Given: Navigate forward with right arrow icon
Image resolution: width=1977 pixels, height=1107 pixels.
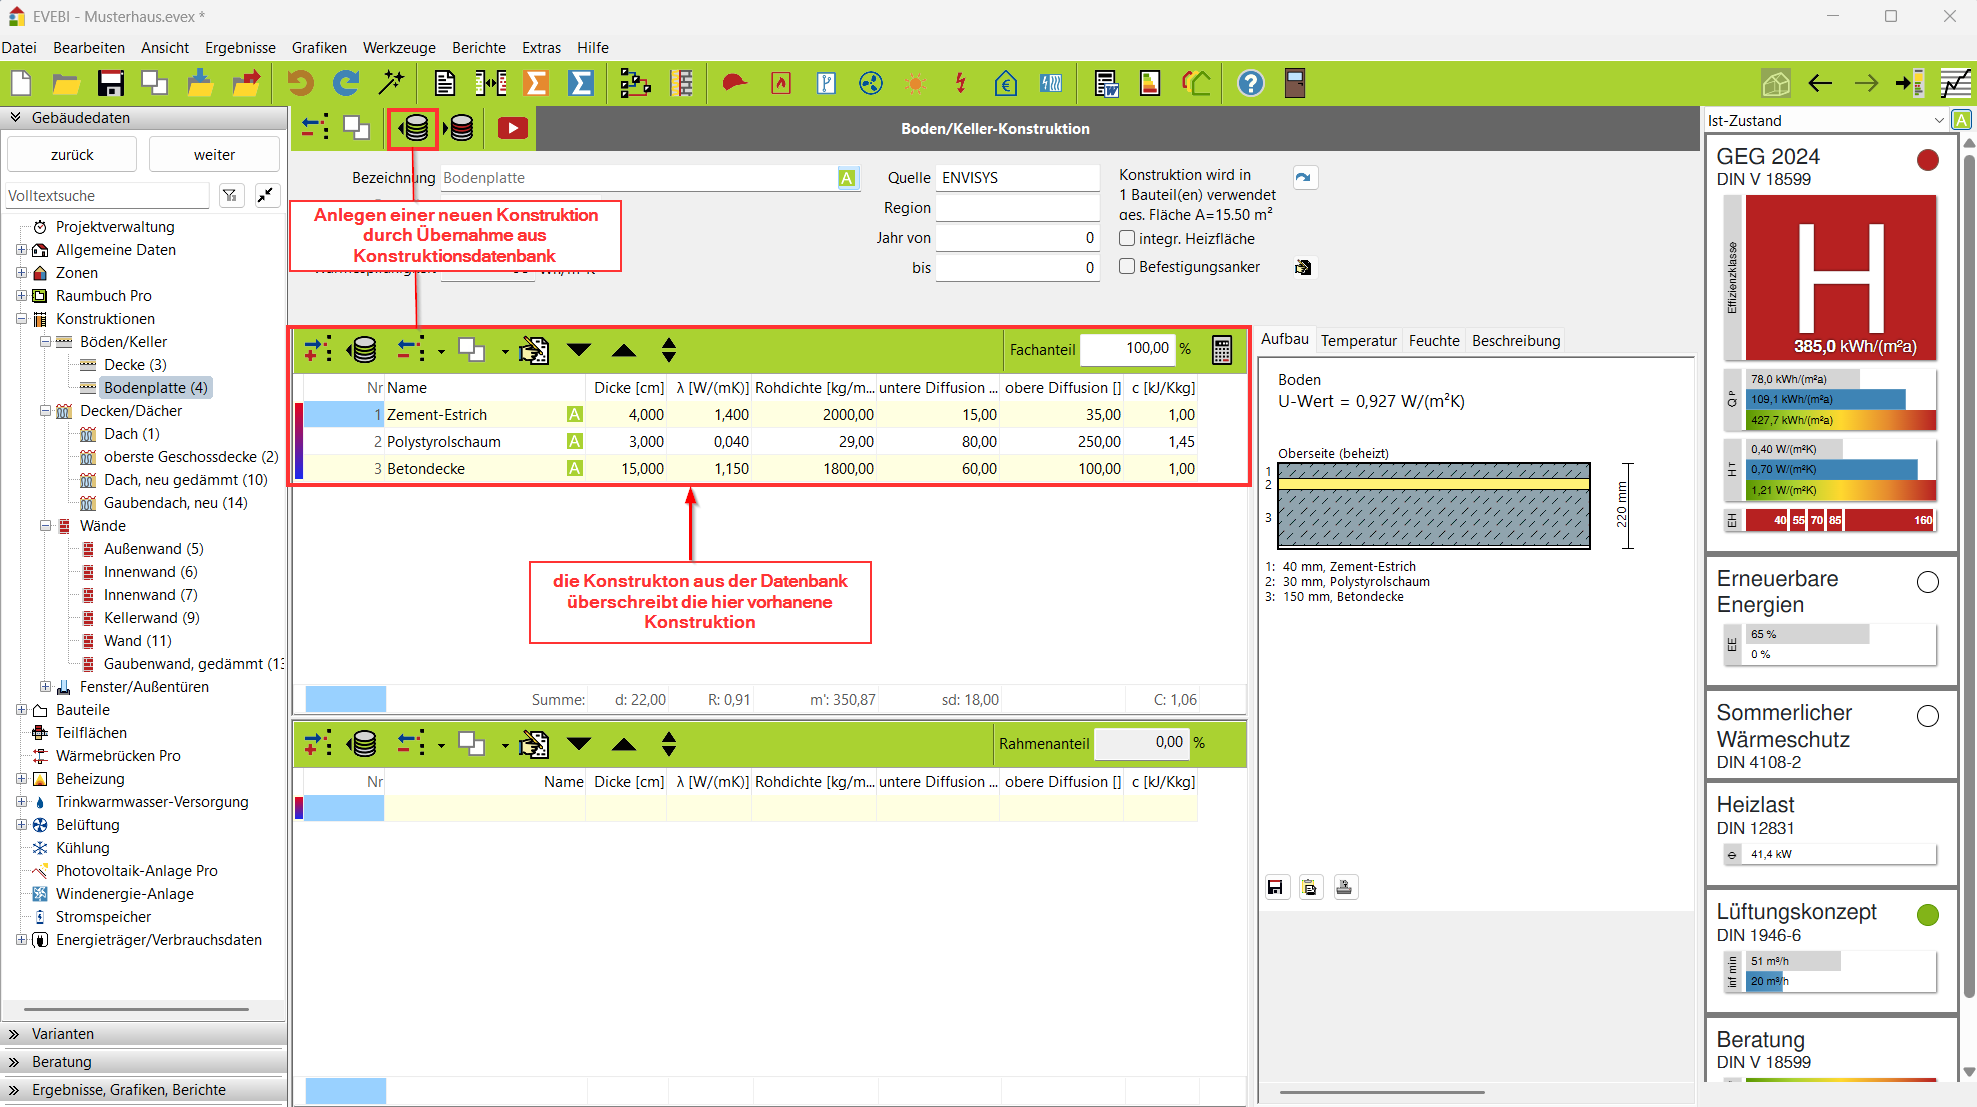Looking at the screenshot, I should [x=1866, y=84].
